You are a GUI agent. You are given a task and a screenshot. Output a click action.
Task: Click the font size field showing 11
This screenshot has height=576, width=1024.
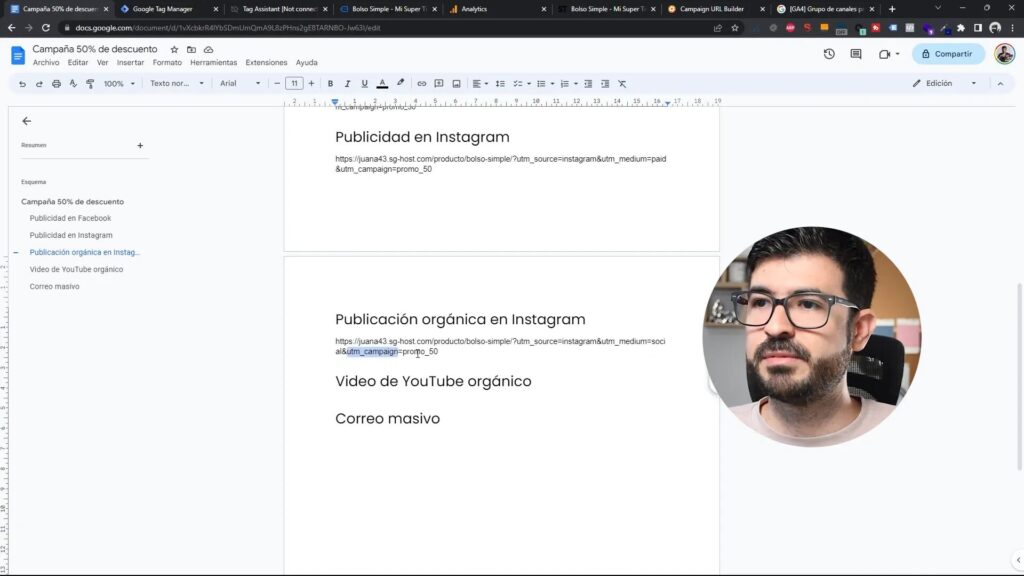click(x=294, y=84)
